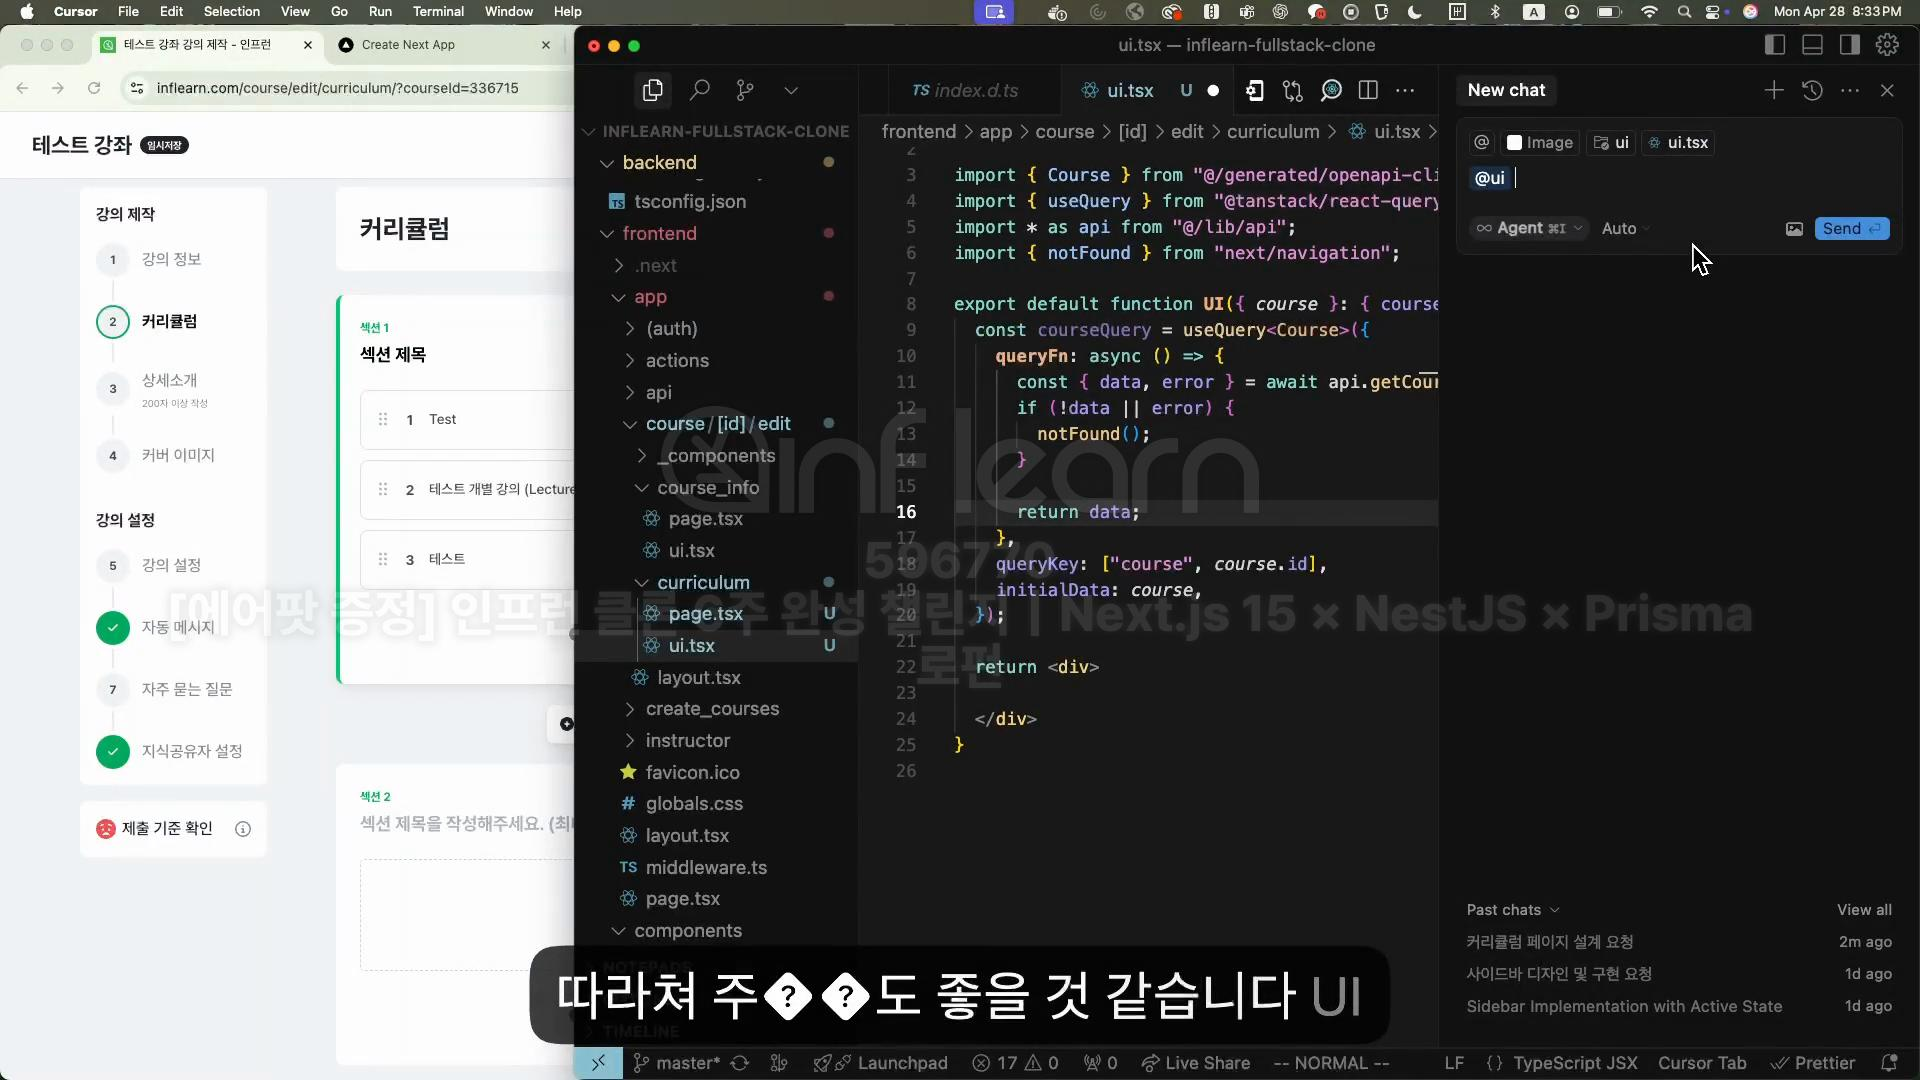Start a new chat with plus icon
Viewport: 1920px width, 1080px height.
click(x=1774, y=90)
